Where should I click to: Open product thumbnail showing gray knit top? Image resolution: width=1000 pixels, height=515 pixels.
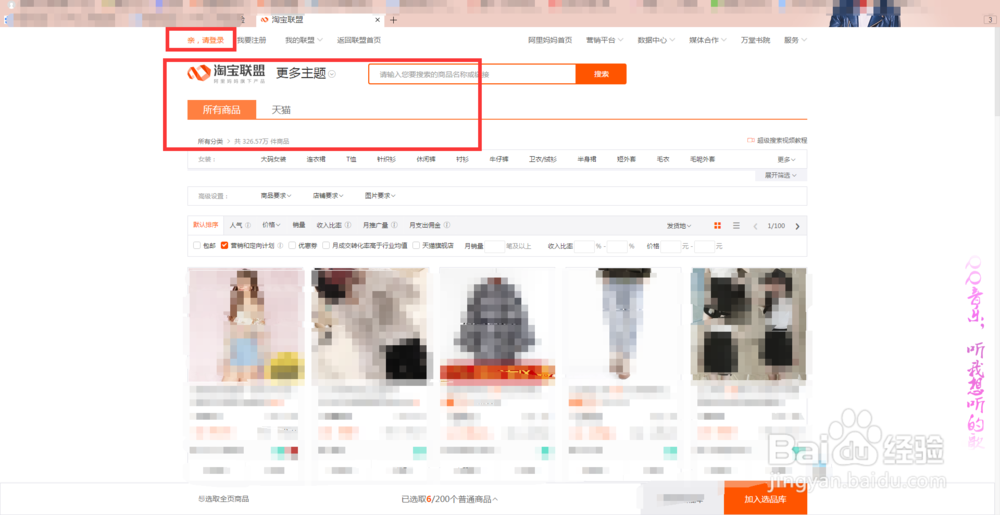pos(497,324)
